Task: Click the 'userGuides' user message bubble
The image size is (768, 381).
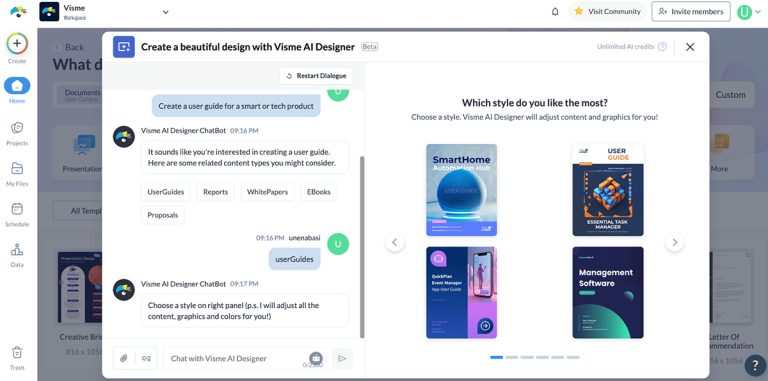Action: coord(294,259)
